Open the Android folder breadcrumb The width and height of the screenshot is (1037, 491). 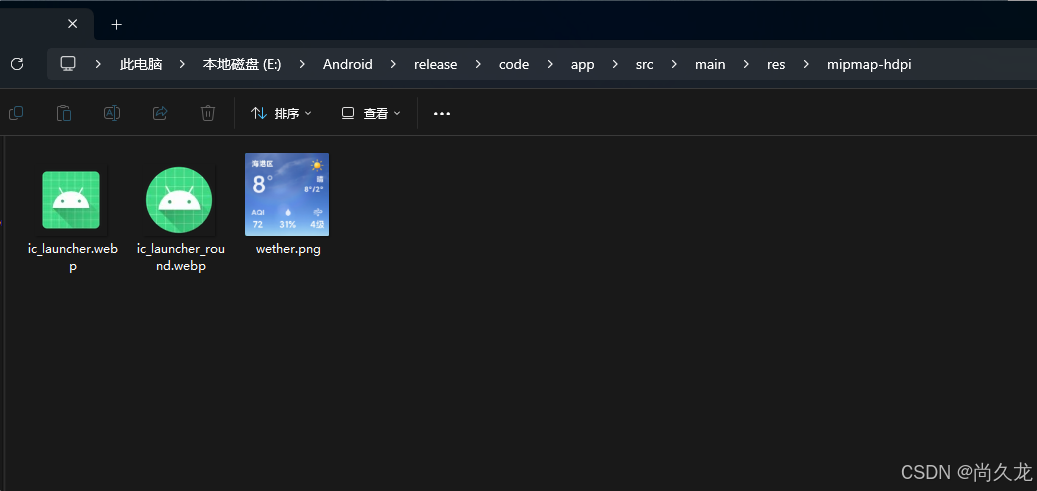348,64
